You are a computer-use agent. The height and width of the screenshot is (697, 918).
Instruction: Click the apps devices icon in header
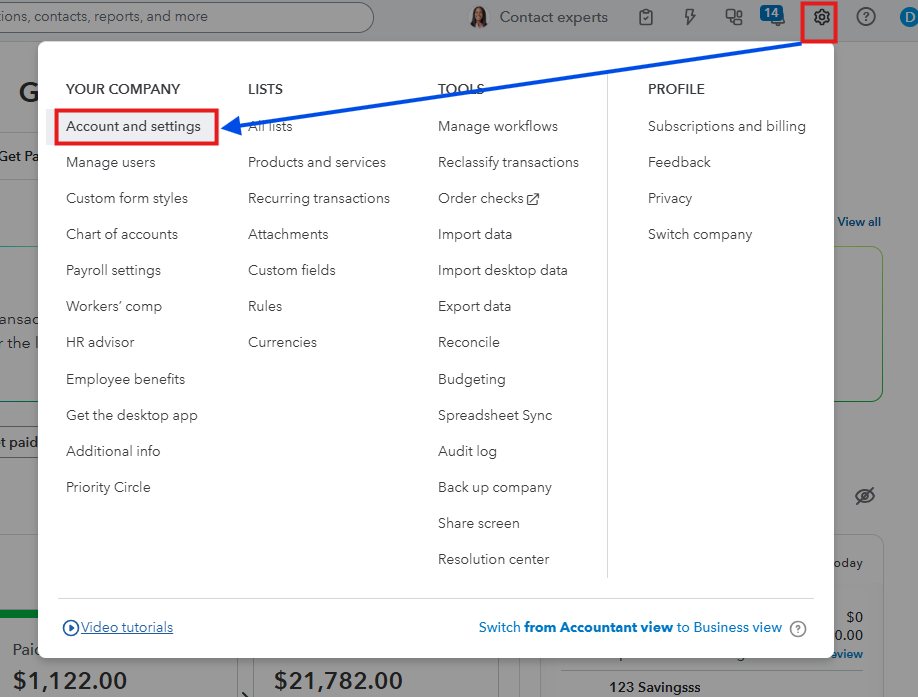(734, 17)
